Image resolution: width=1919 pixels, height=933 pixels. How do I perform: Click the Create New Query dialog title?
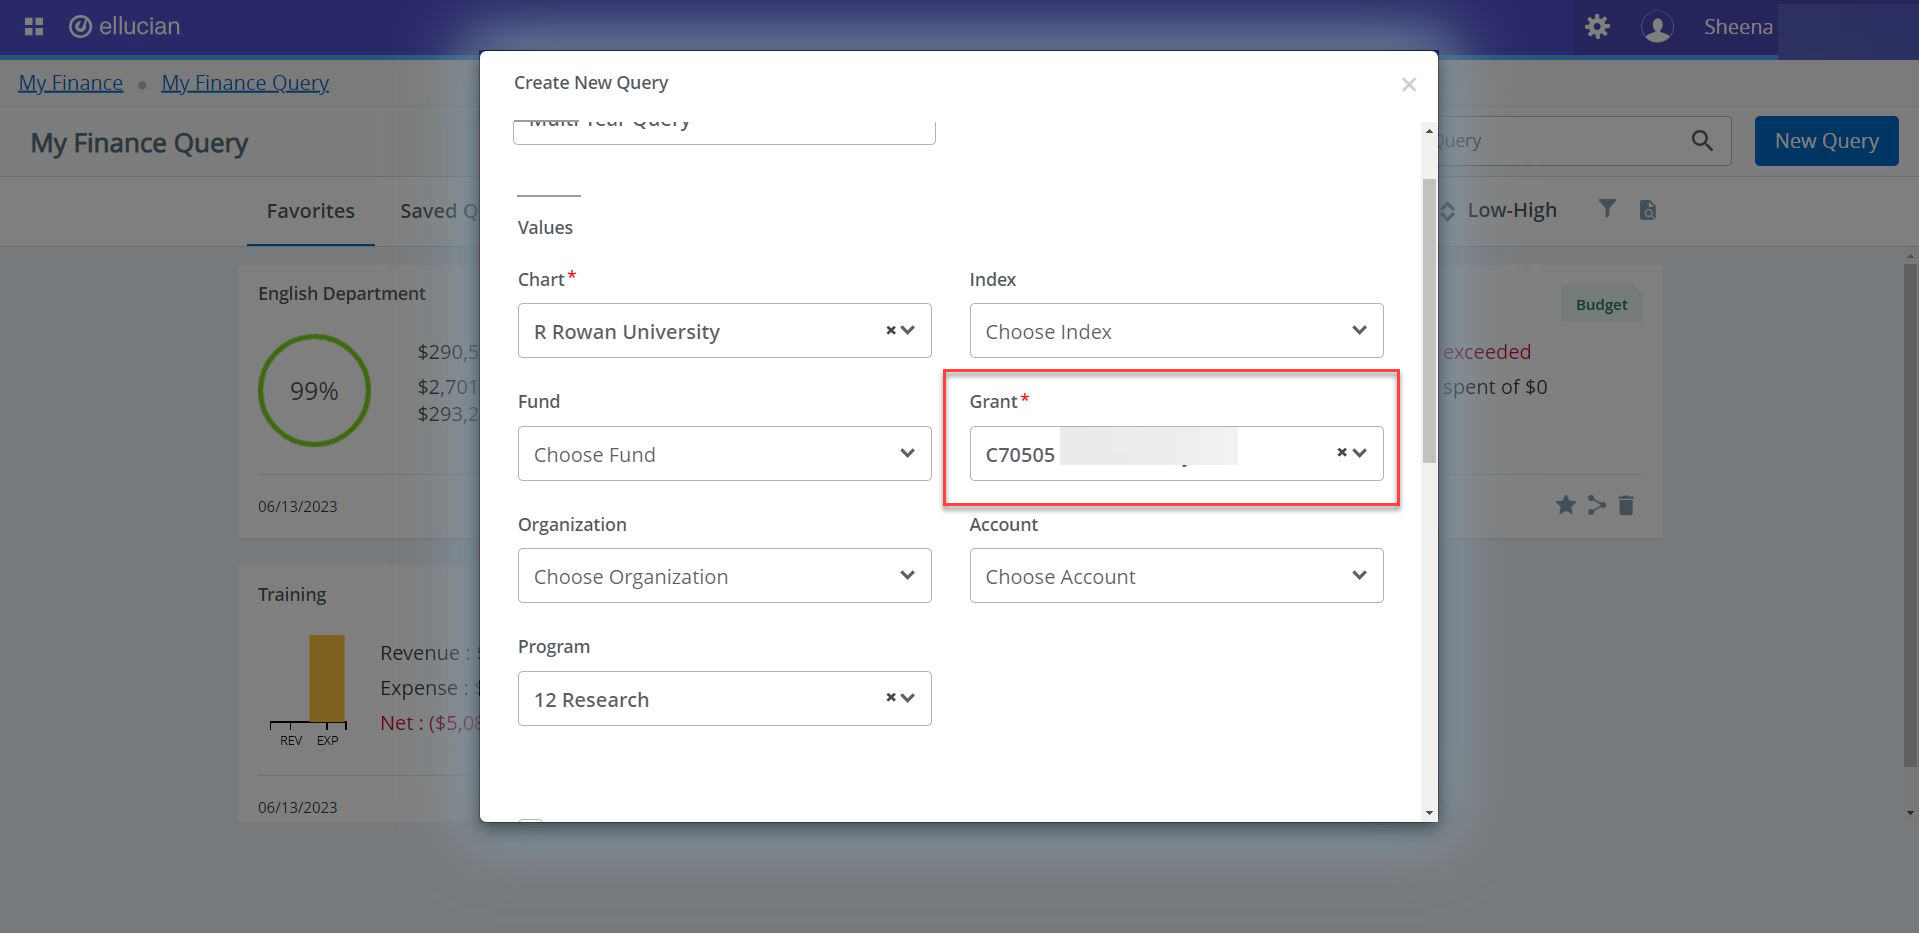pyautogui.click(x=591, y=83)
